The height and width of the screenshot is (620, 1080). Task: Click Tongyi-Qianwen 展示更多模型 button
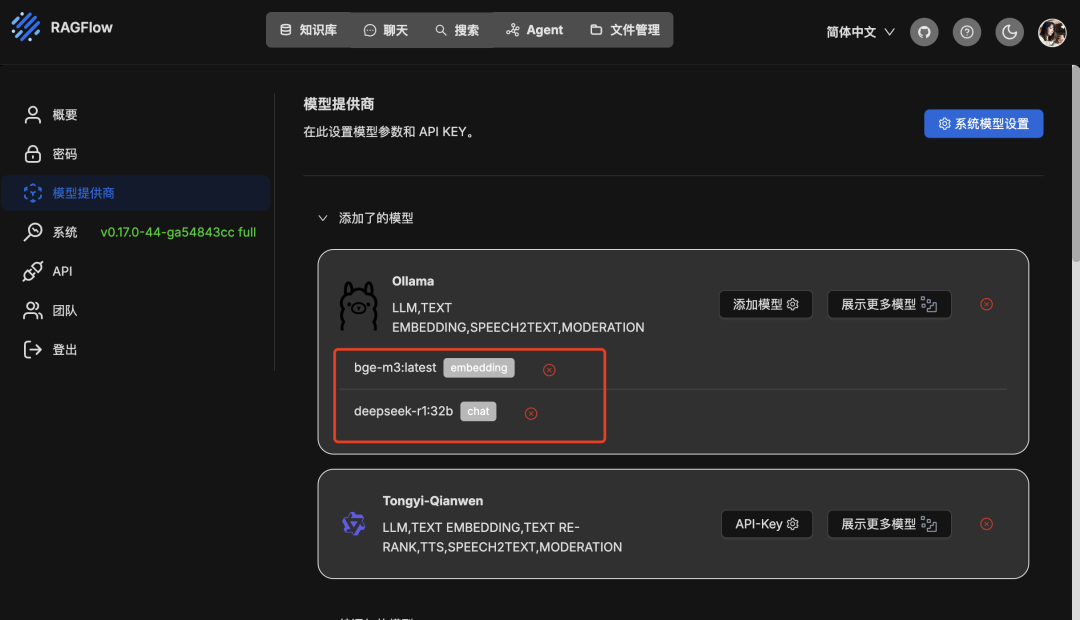[889, 524]
